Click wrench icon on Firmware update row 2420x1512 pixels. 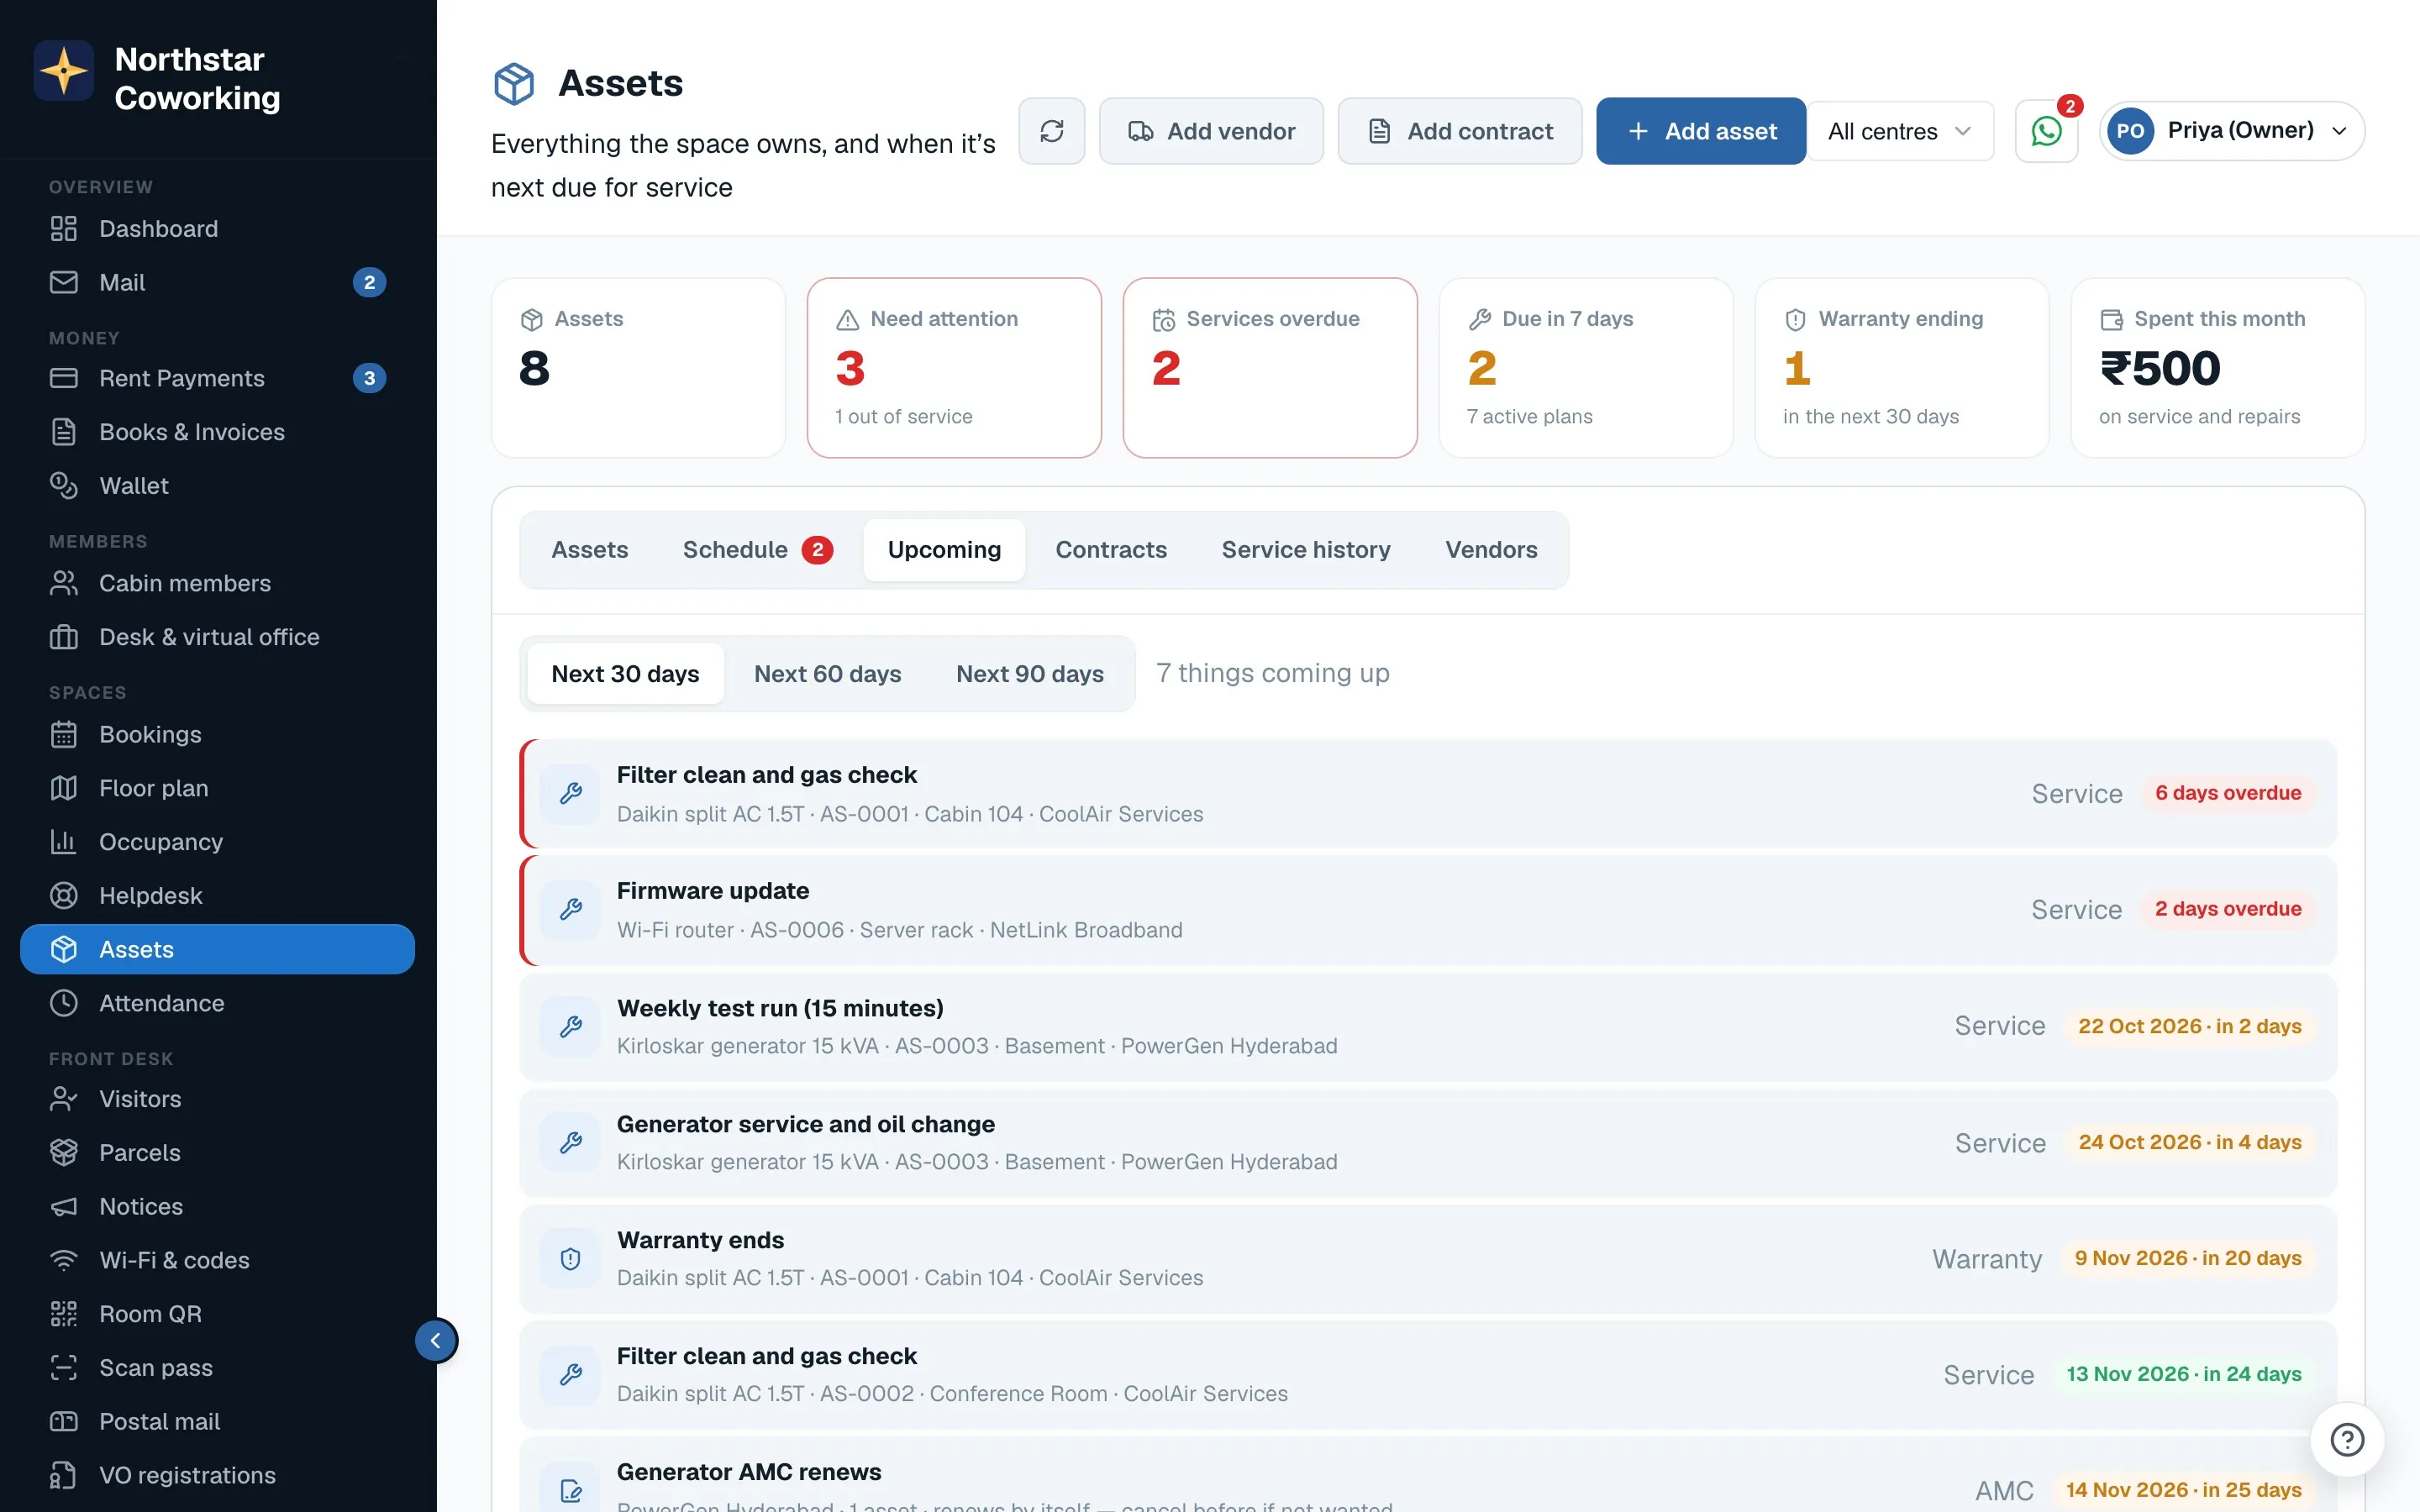click(x=571, y=909)
